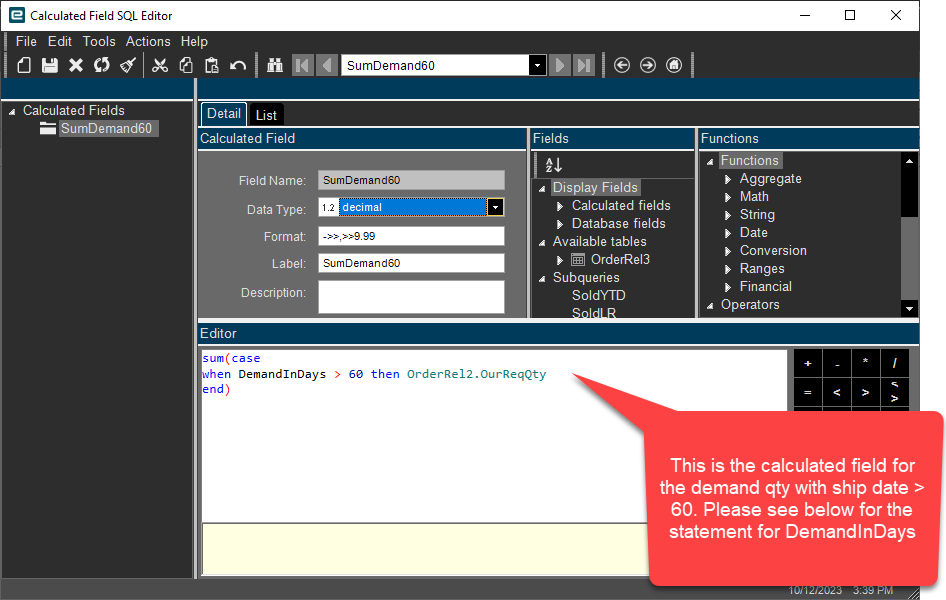This screenshot has width=946, height=600.
Task: Click the A-Z sort fields icon
Action: coord(554,165)
